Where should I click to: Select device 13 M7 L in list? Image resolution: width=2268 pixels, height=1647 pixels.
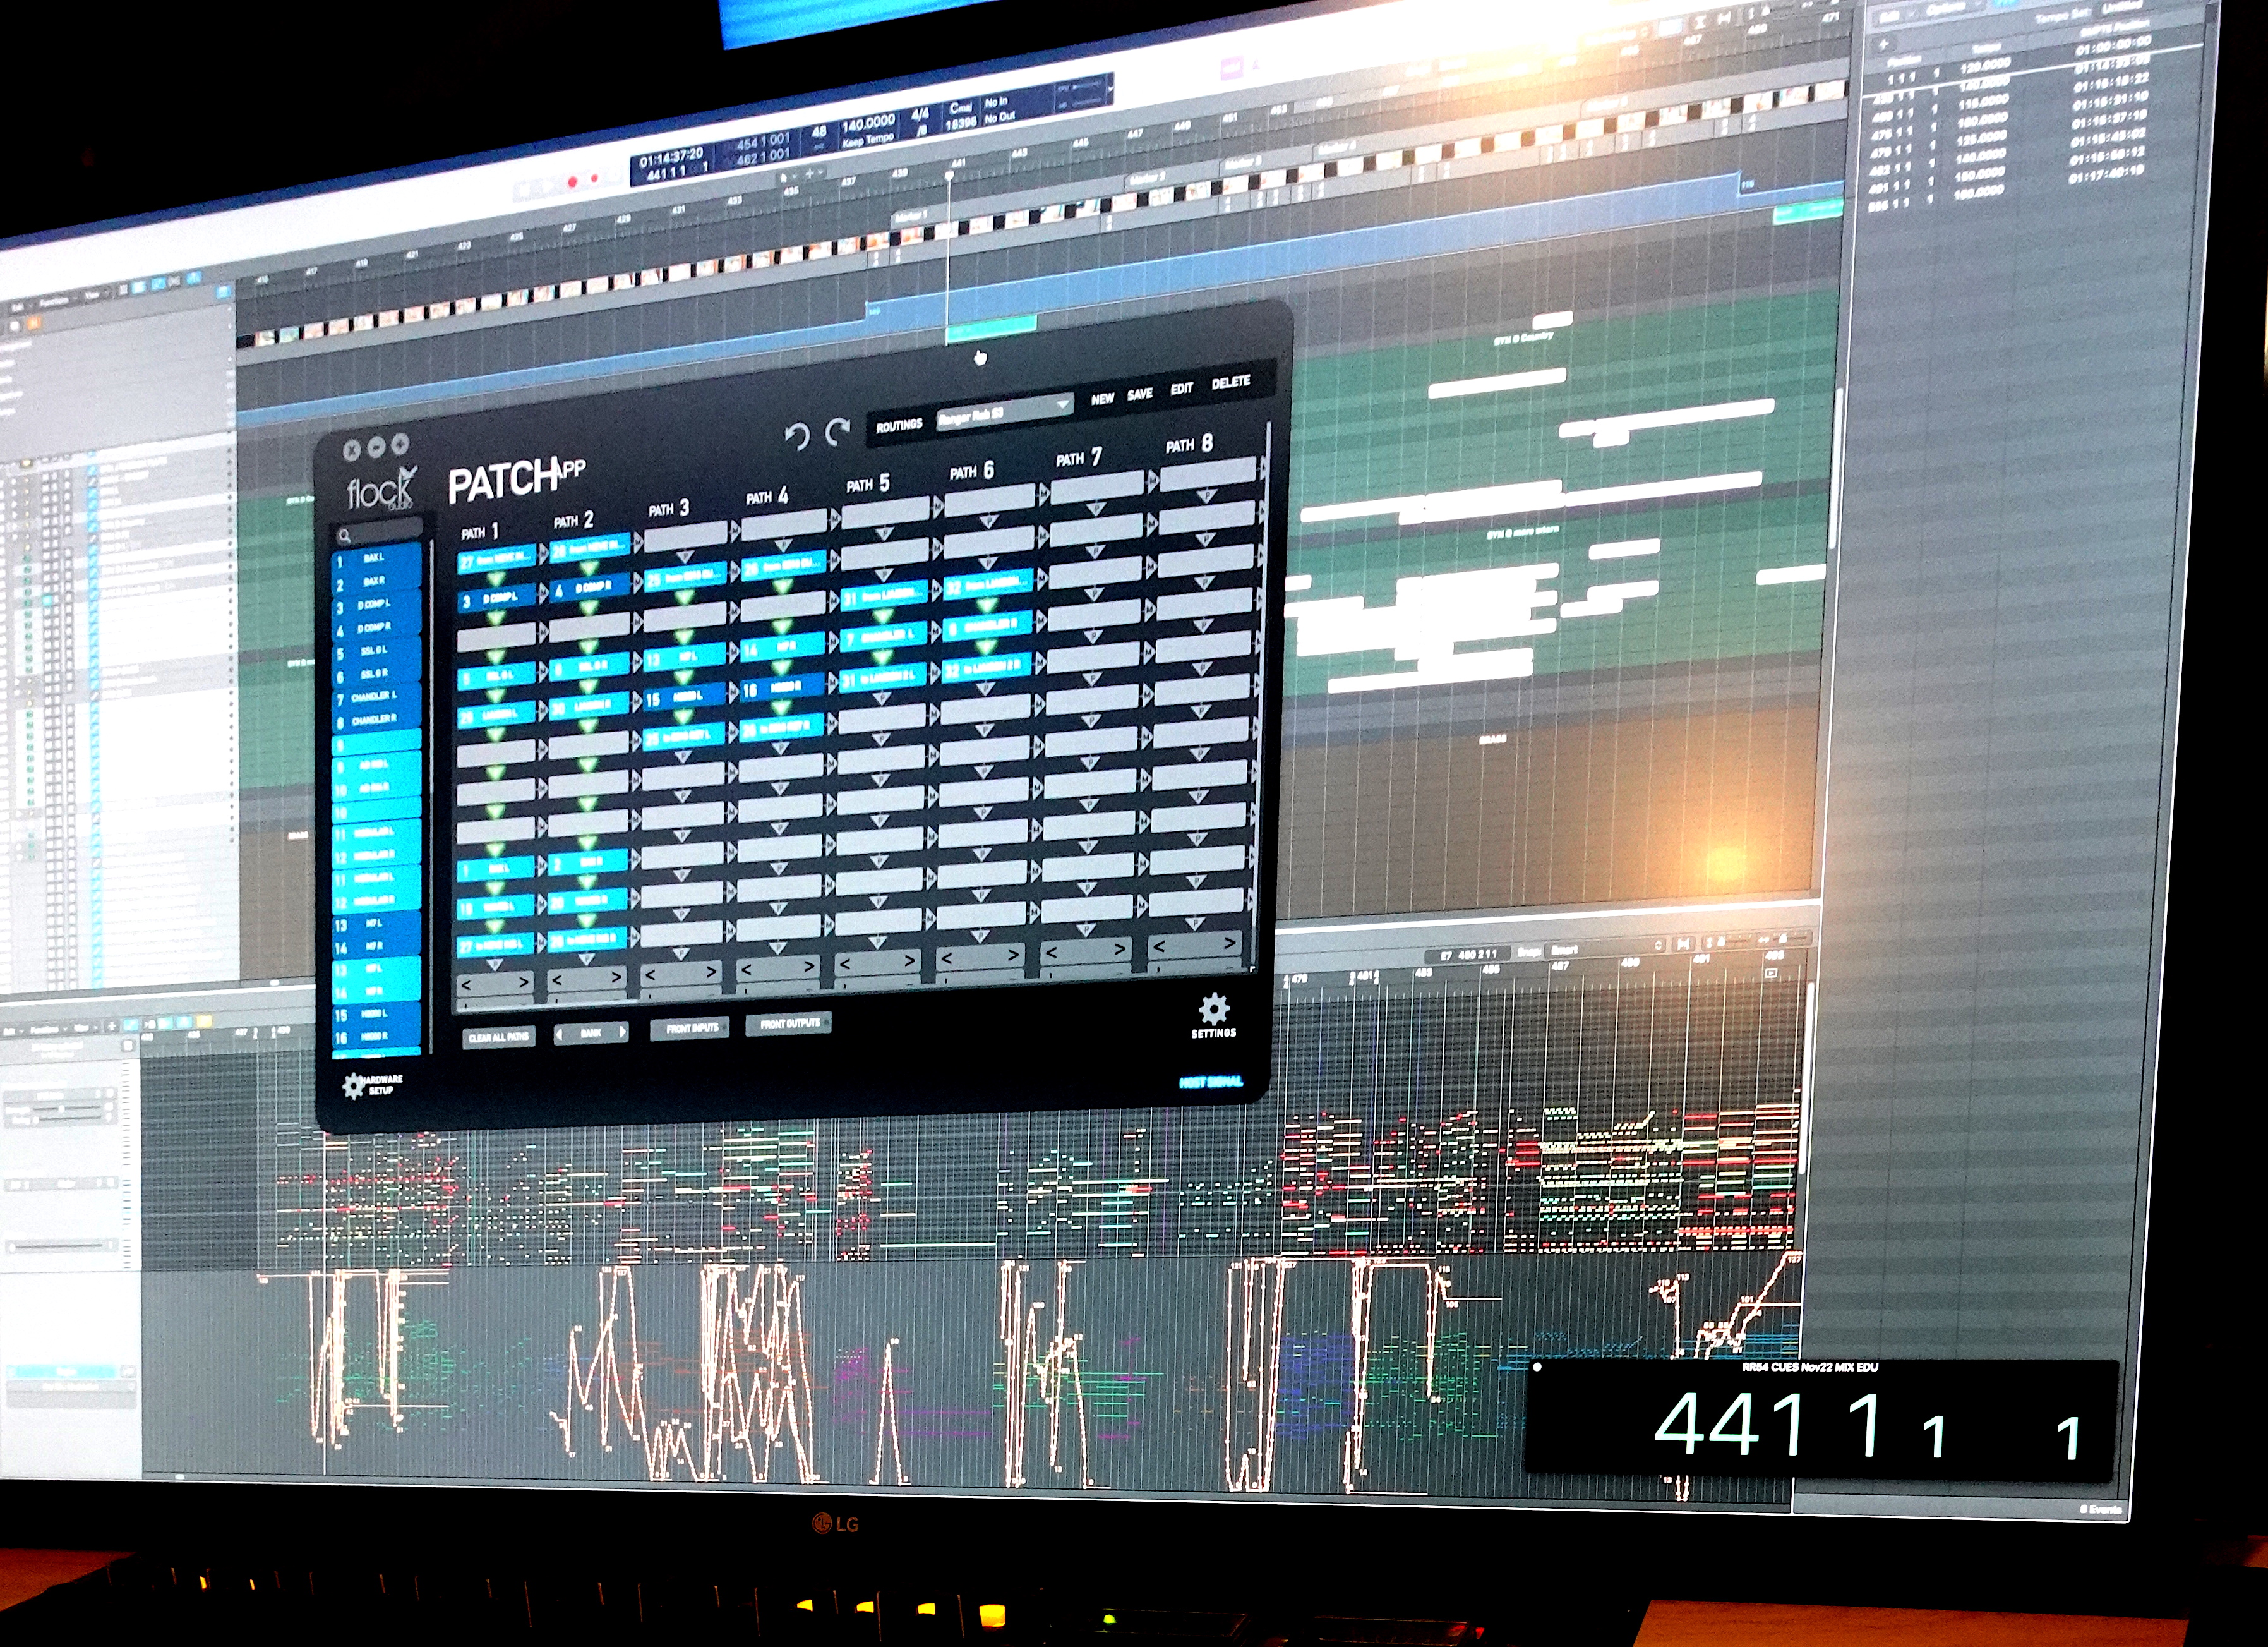376,923
